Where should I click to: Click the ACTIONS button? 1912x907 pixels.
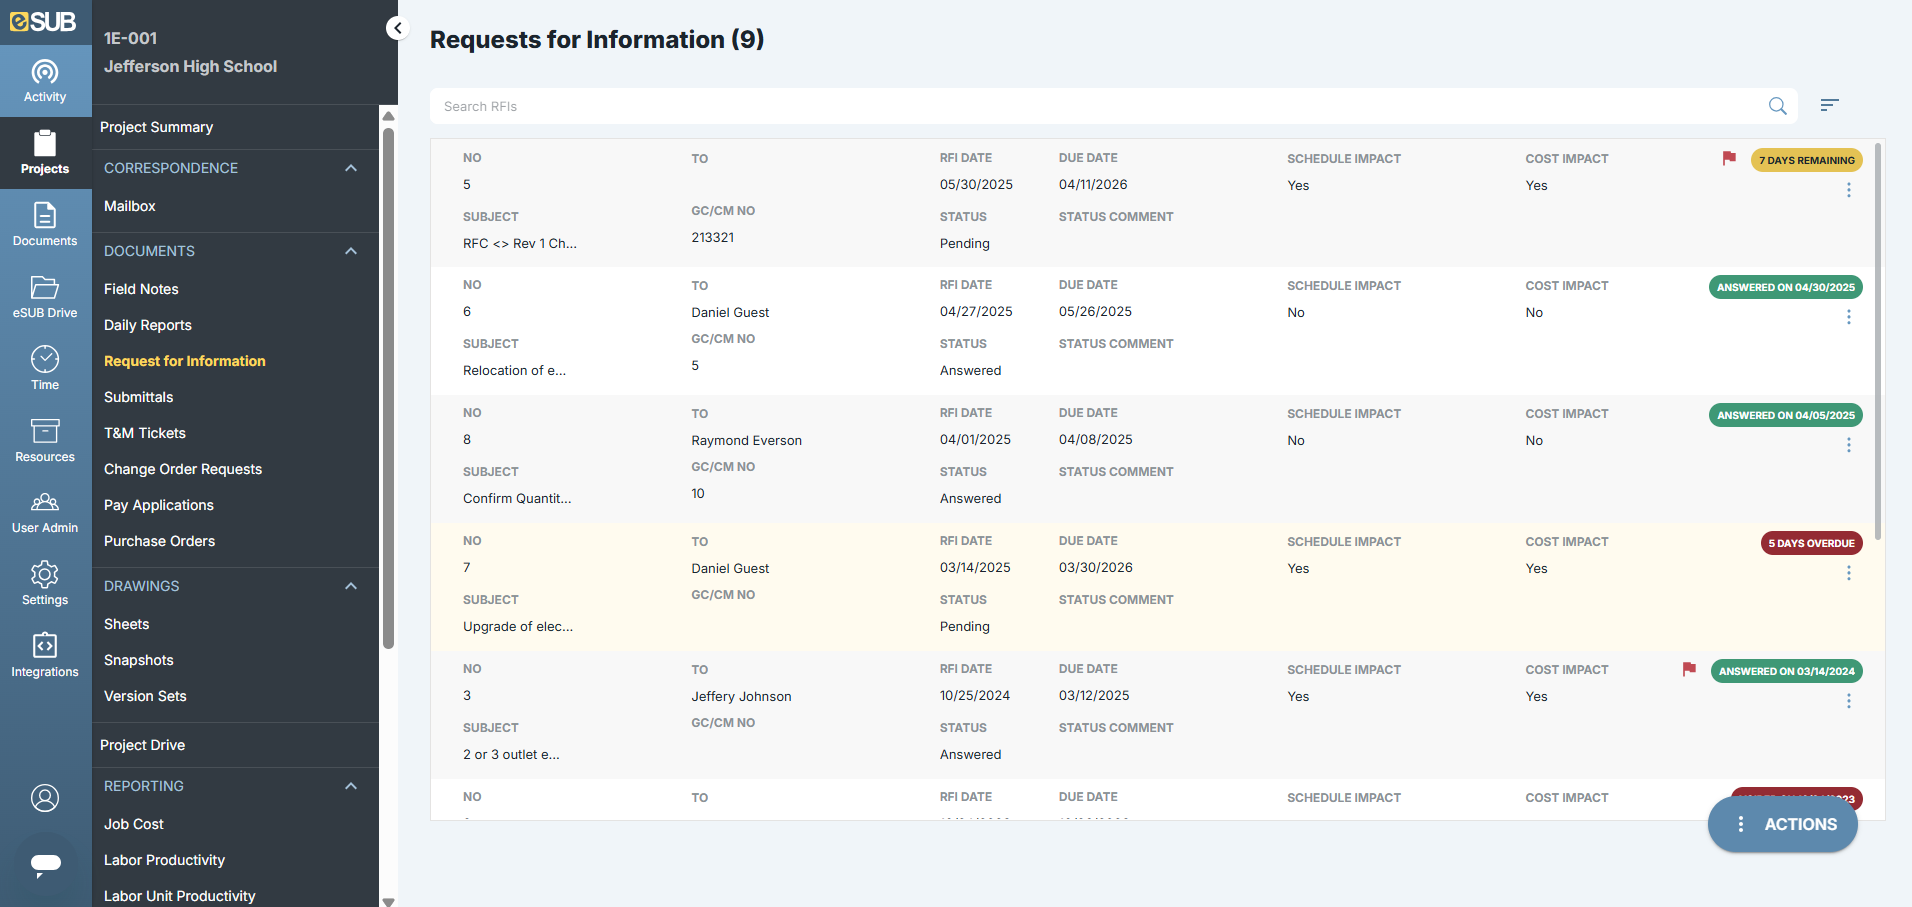point(1782,824)
